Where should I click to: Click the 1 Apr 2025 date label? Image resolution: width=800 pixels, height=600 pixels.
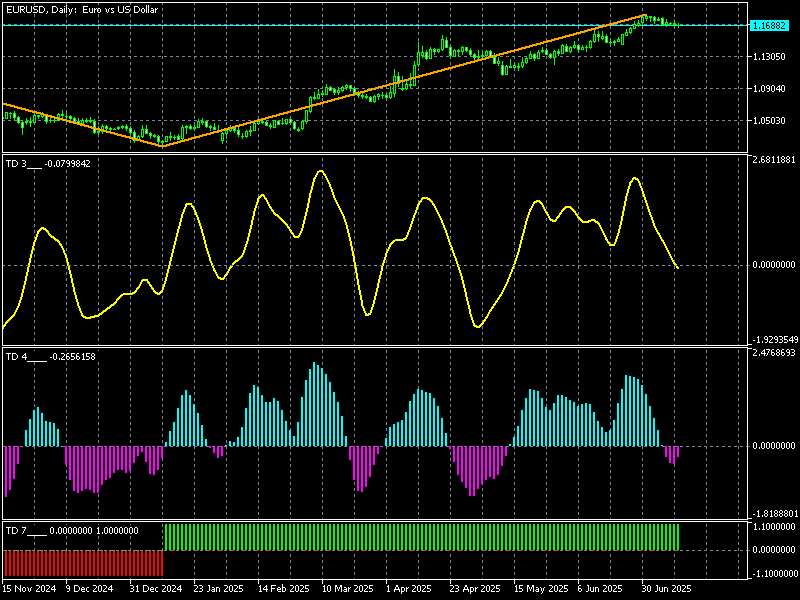pos(408,588)
